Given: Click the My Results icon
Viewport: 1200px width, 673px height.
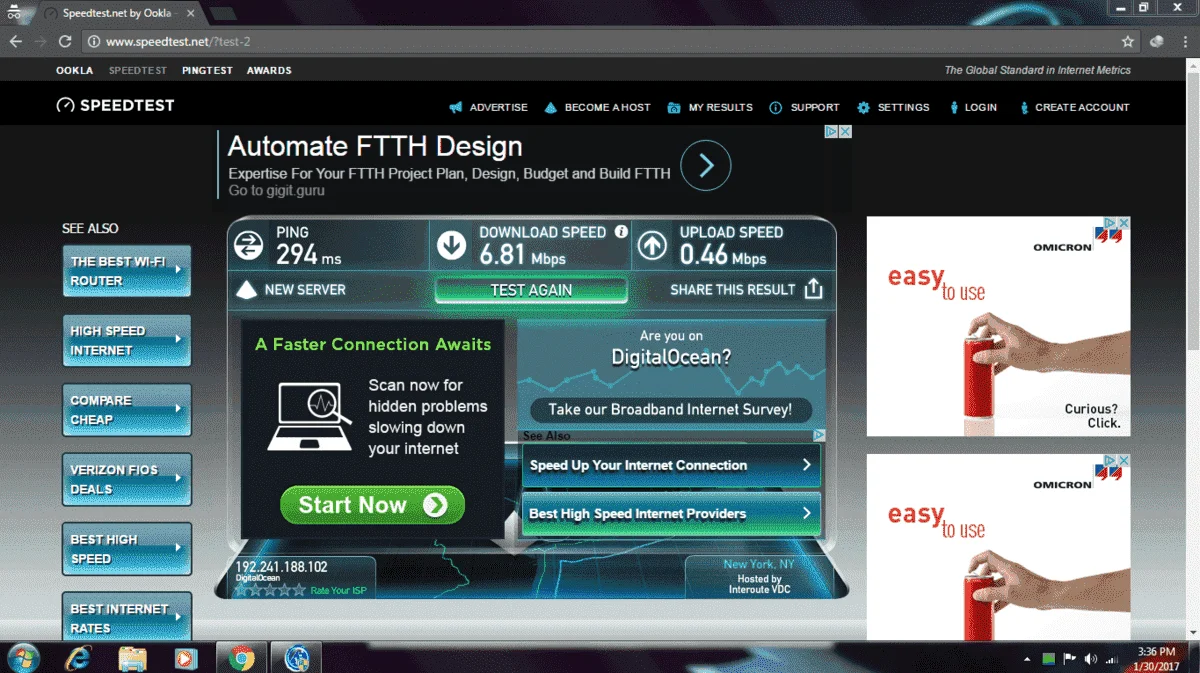Looking at the screenshot, I should point(674,107).
